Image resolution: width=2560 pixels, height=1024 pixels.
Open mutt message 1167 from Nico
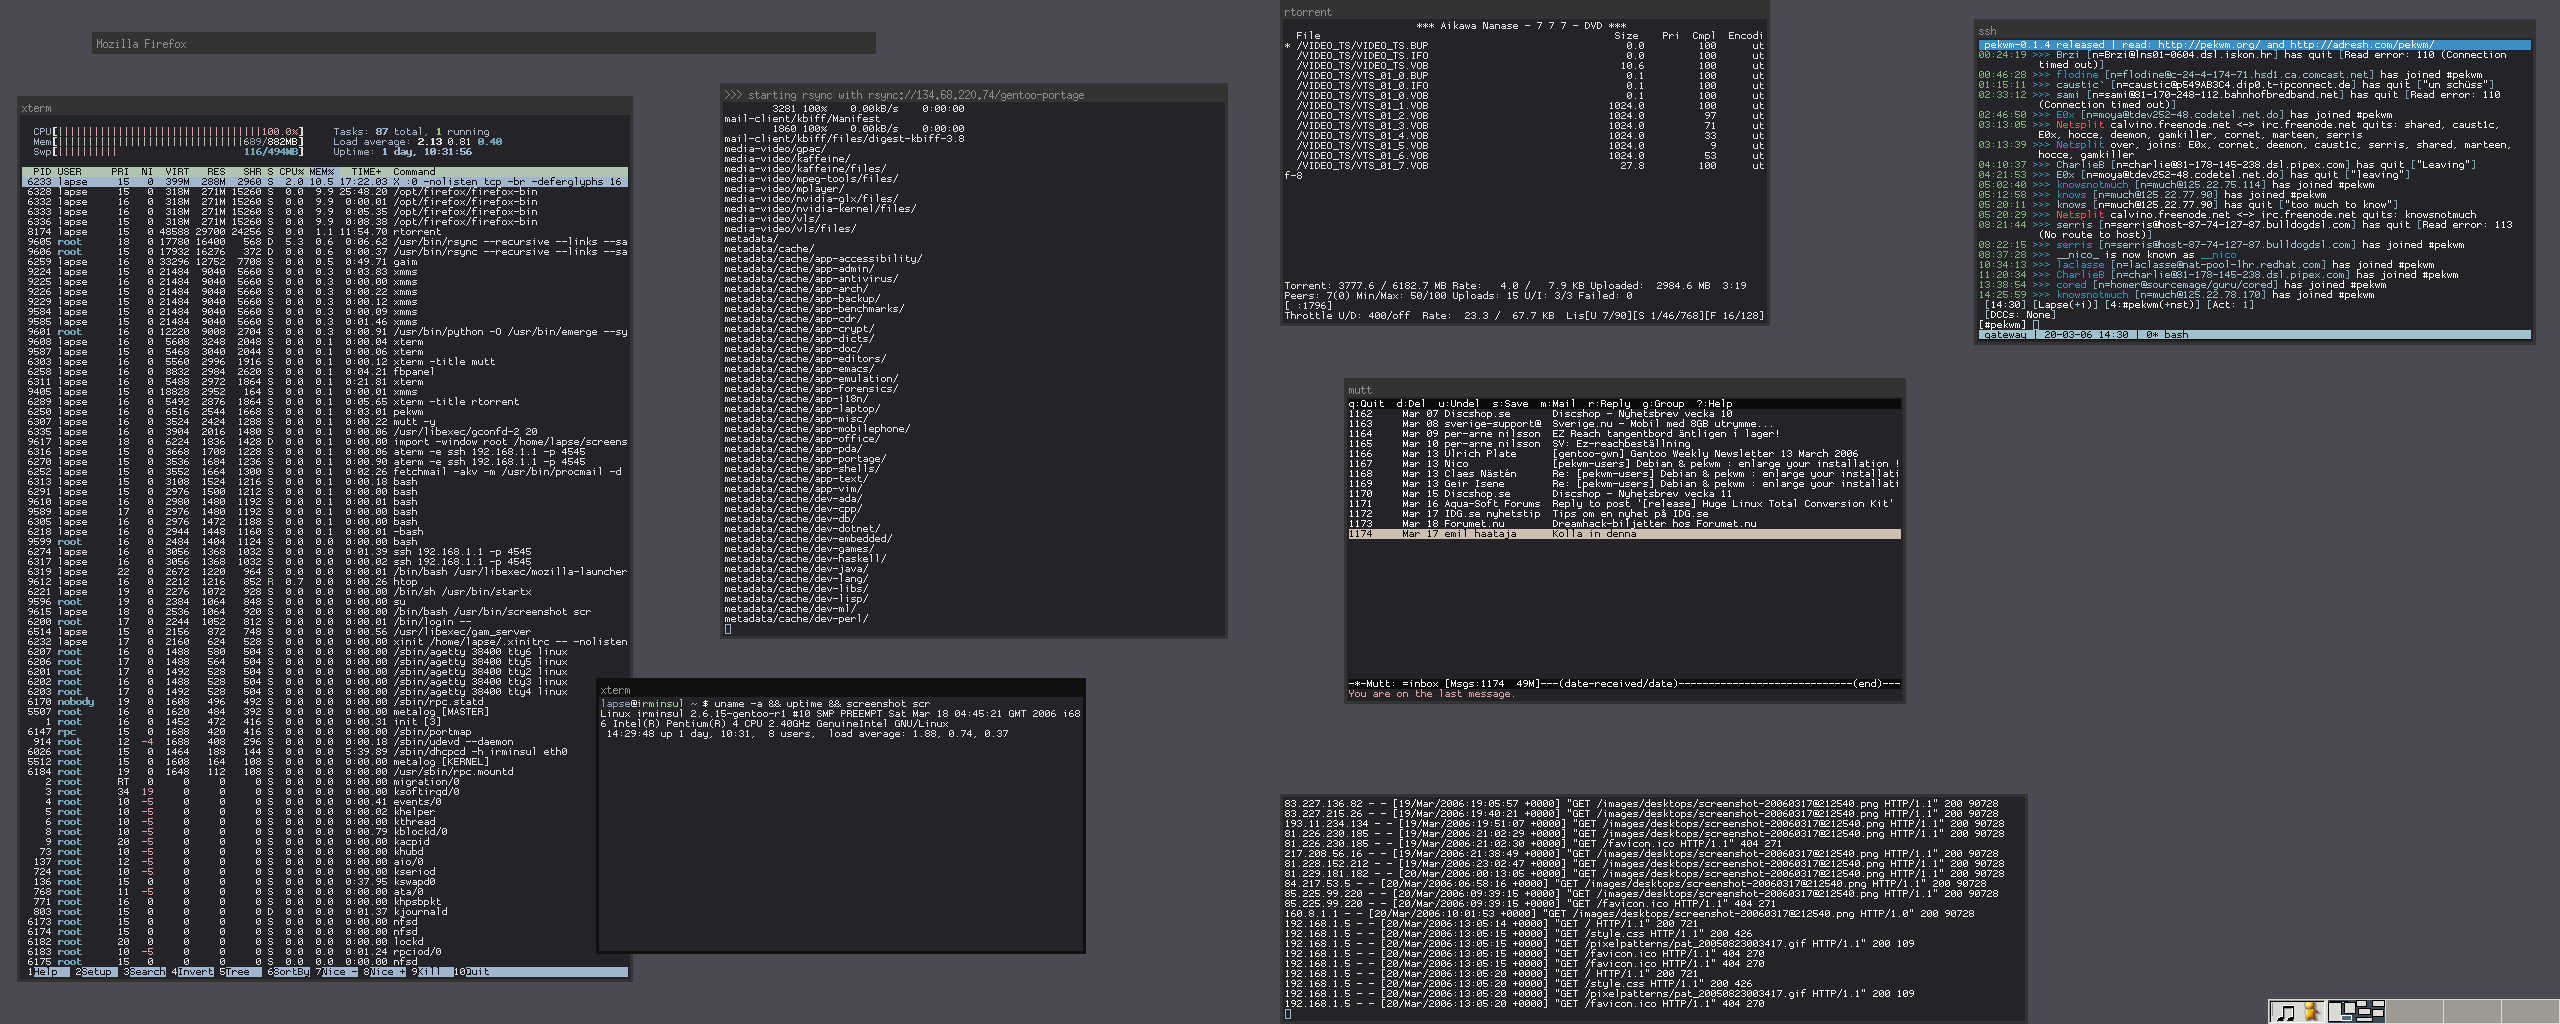(x=1625, y=463)
